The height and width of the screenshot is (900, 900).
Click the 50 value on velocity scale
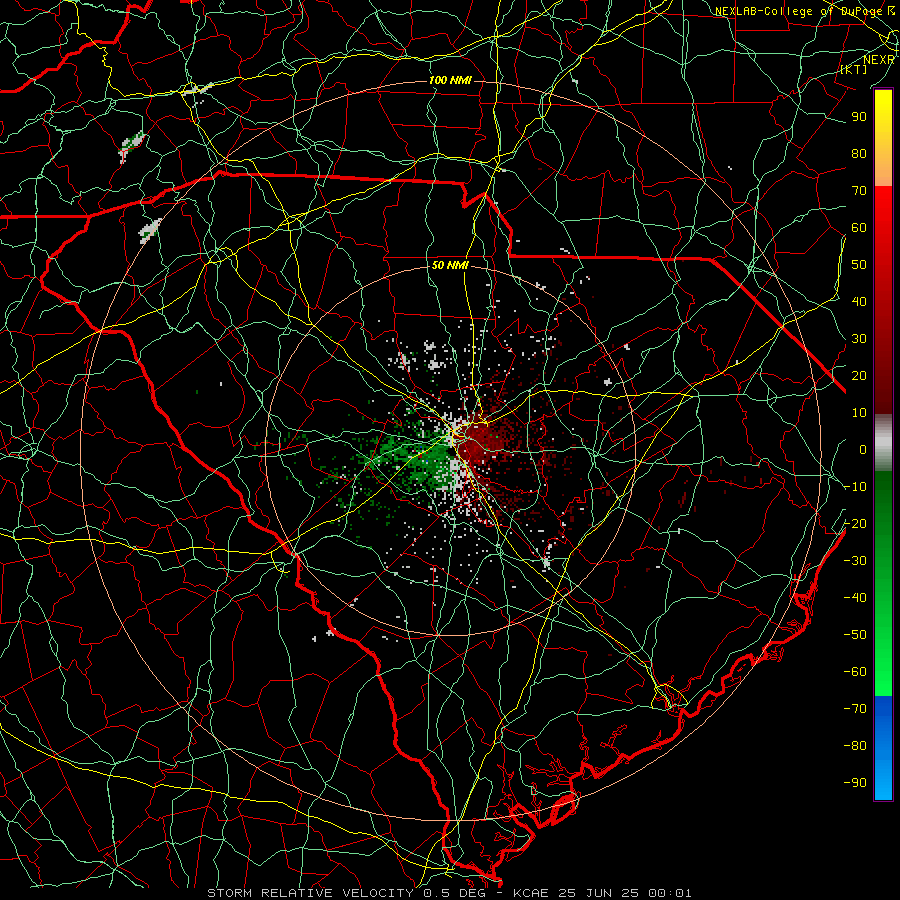(859, 265)
